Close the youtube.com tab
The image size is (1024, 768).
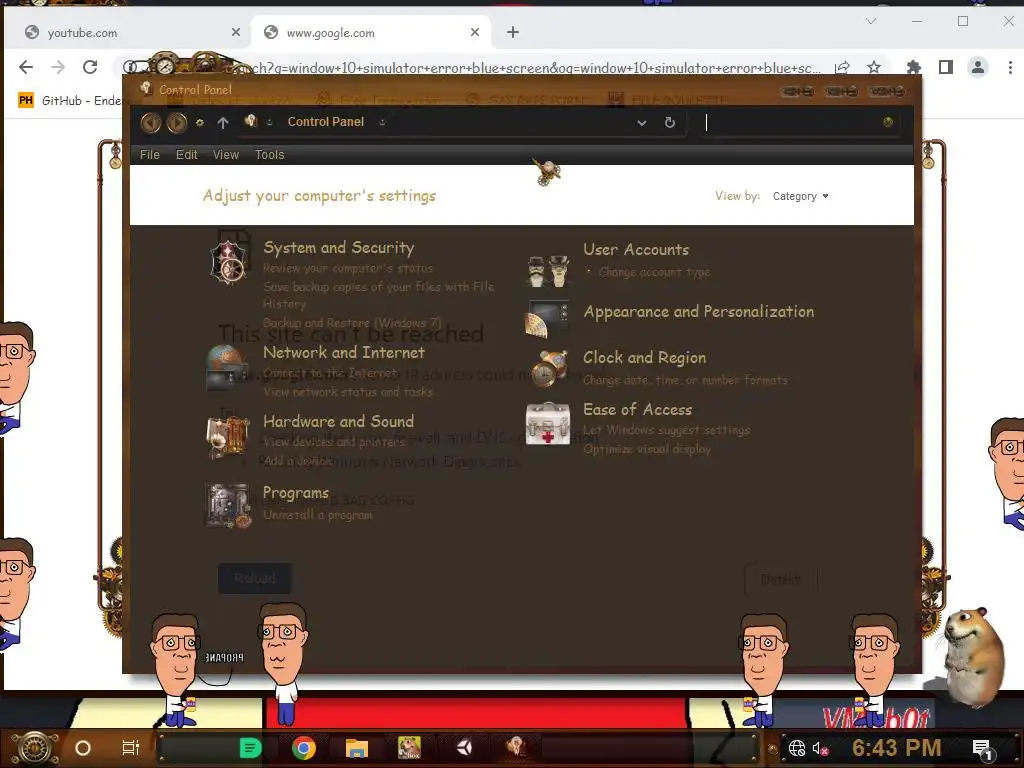[x=236, y=32]
